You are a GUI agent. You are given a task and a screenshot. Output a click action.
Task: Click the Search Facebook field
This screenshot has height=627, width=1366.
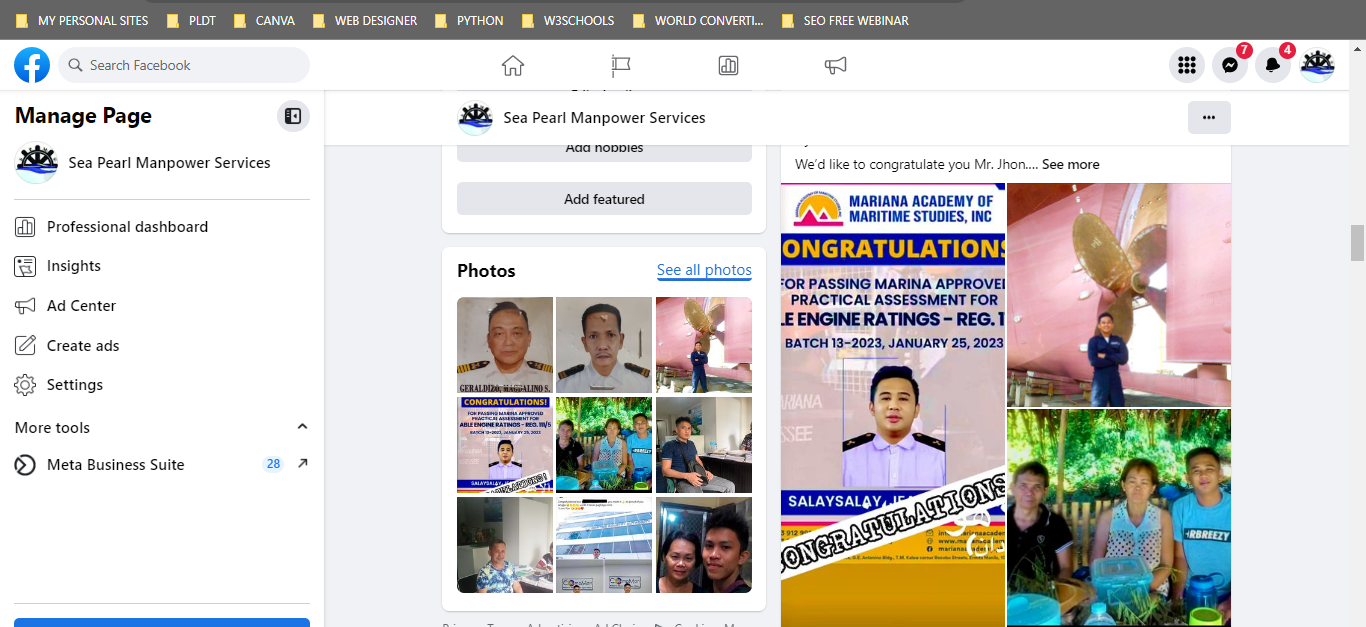coord(184,65)
